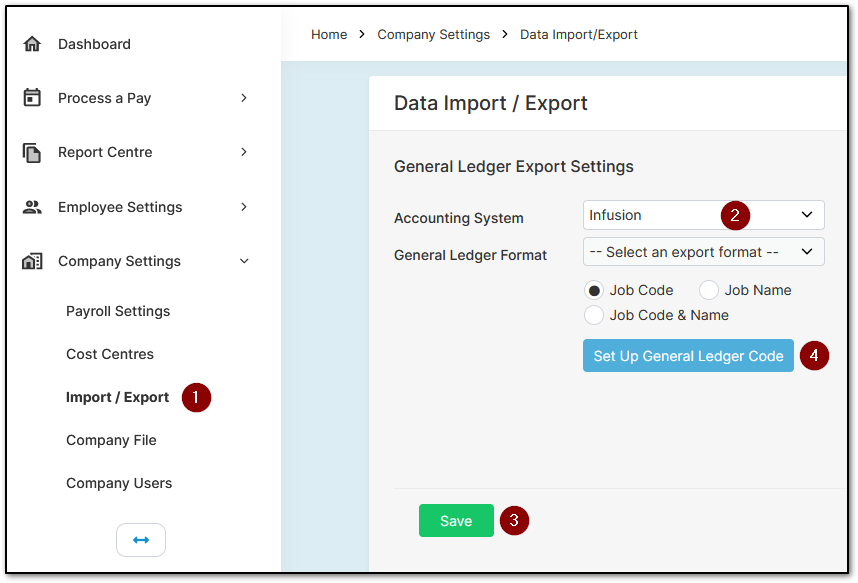Click the Report Centre documents icon
This screenshot has height=583, width=858.
tap(32, 152)
